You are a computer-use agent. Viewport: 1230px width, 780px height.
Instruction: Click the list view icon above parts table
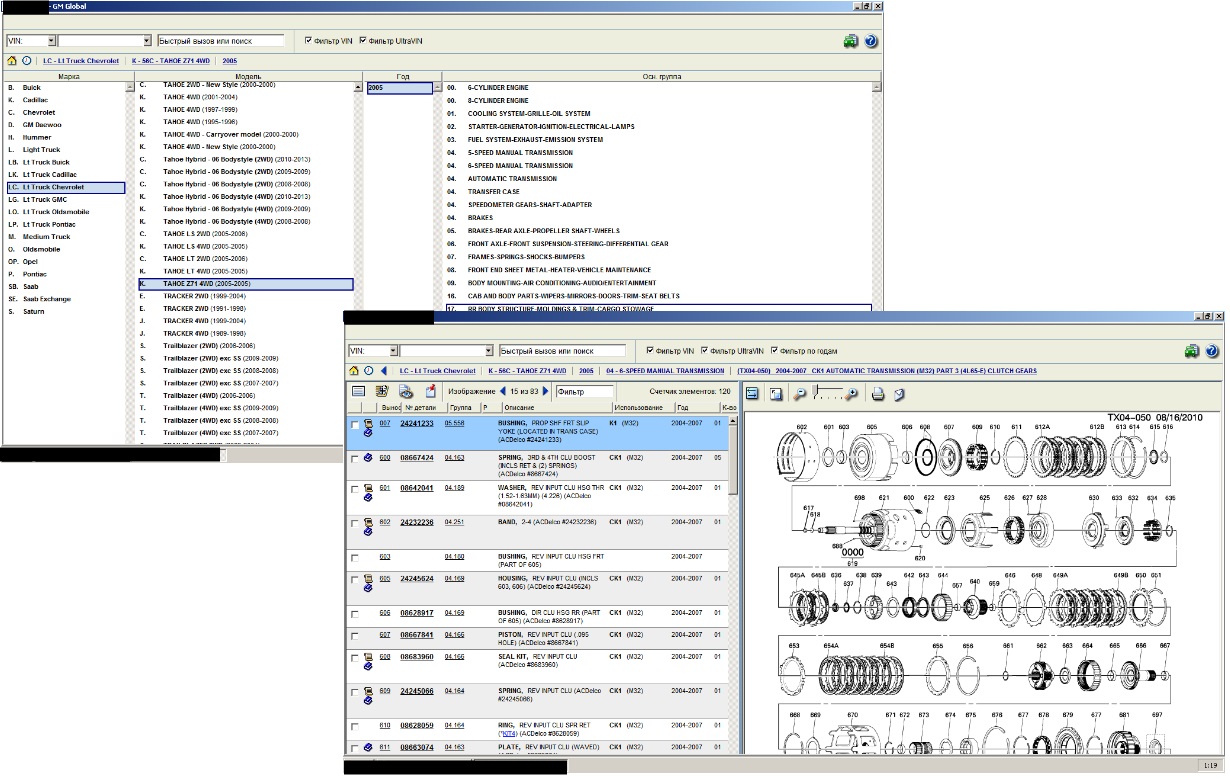coord(358,392)
